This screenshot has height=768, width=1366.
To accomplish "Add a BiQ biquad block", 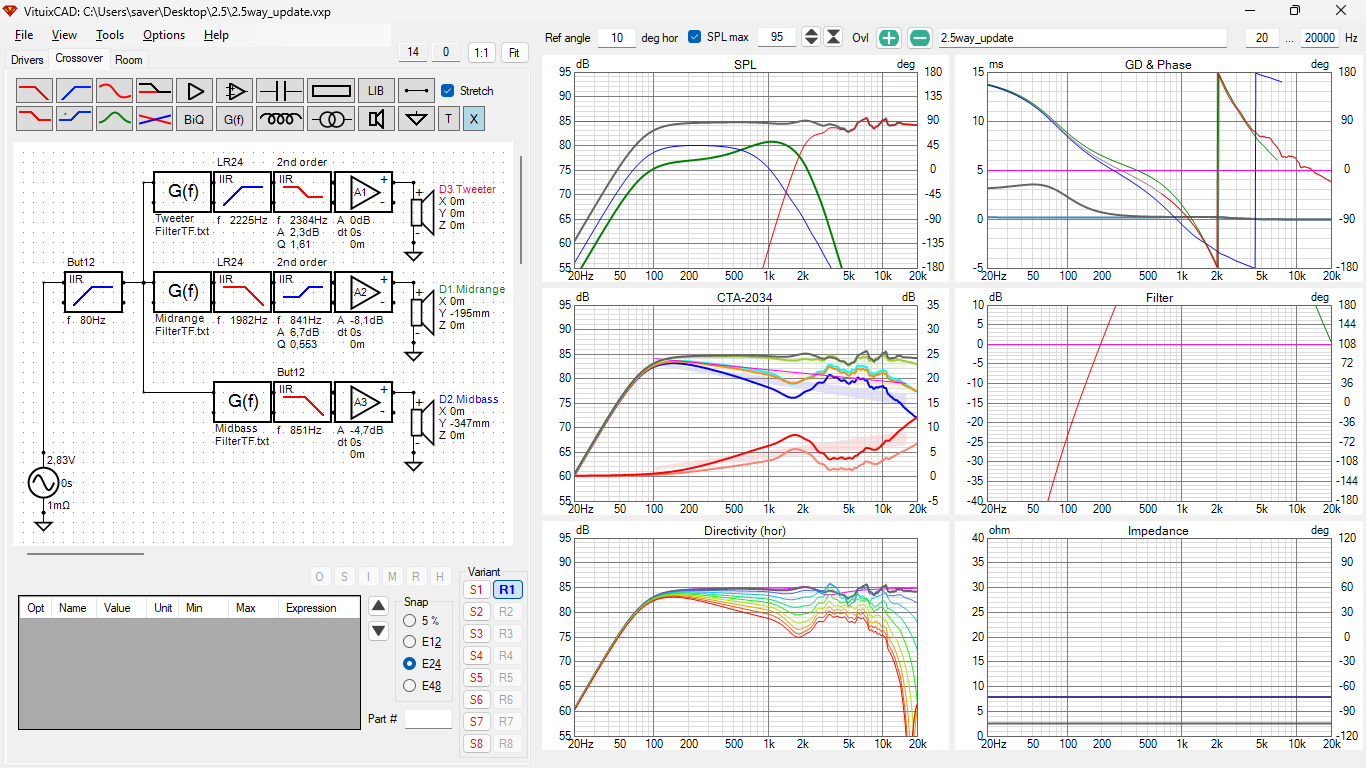I will tap(194, 119).
